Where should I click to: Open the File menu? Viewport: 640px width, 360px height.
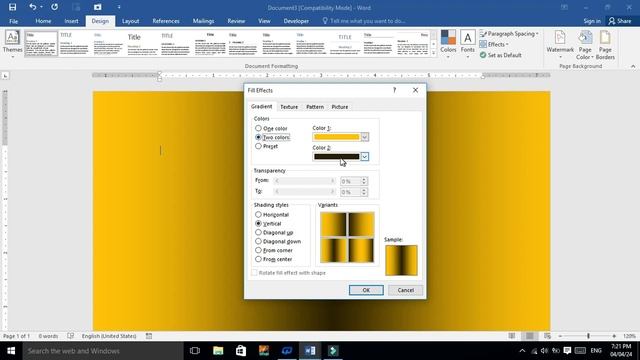(x=13, y=21)
